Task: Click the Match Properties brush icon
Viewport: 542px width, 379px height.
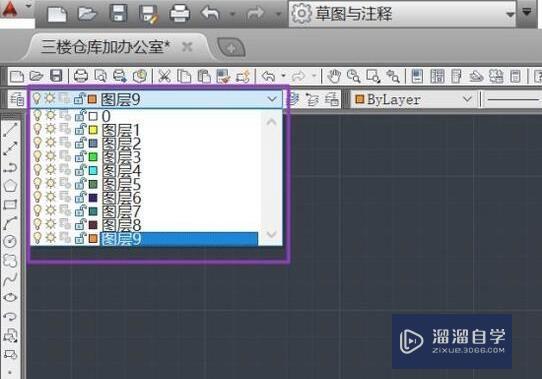Action: 223,76
